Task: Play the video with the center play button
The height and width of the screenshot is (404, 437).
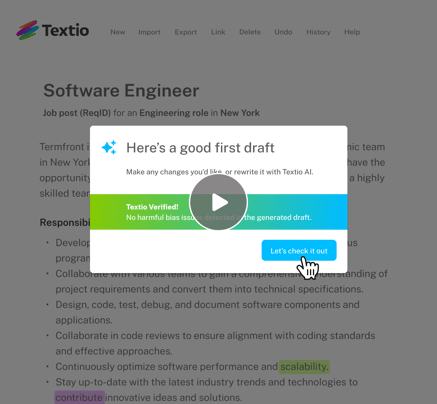Action: click(x=218, y=202)
